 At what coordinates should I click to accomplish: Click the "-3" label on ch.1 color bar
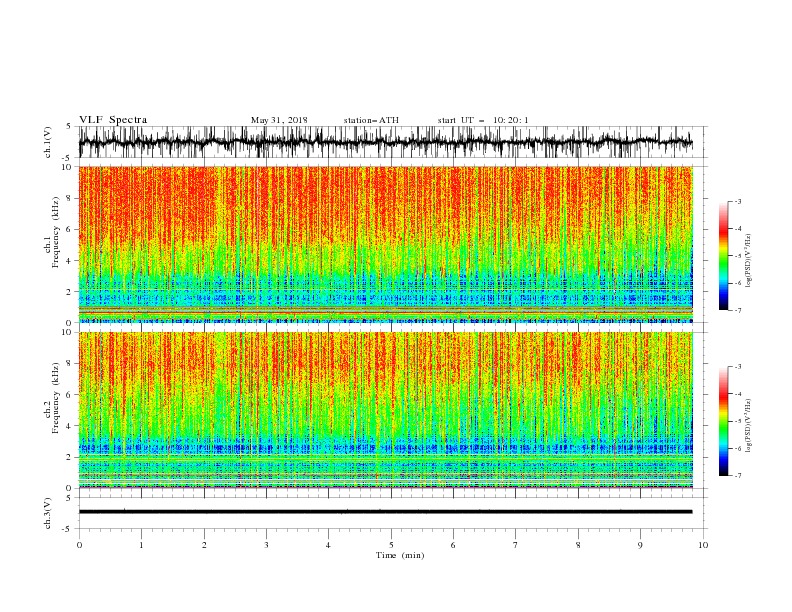[x=737, y=201]
